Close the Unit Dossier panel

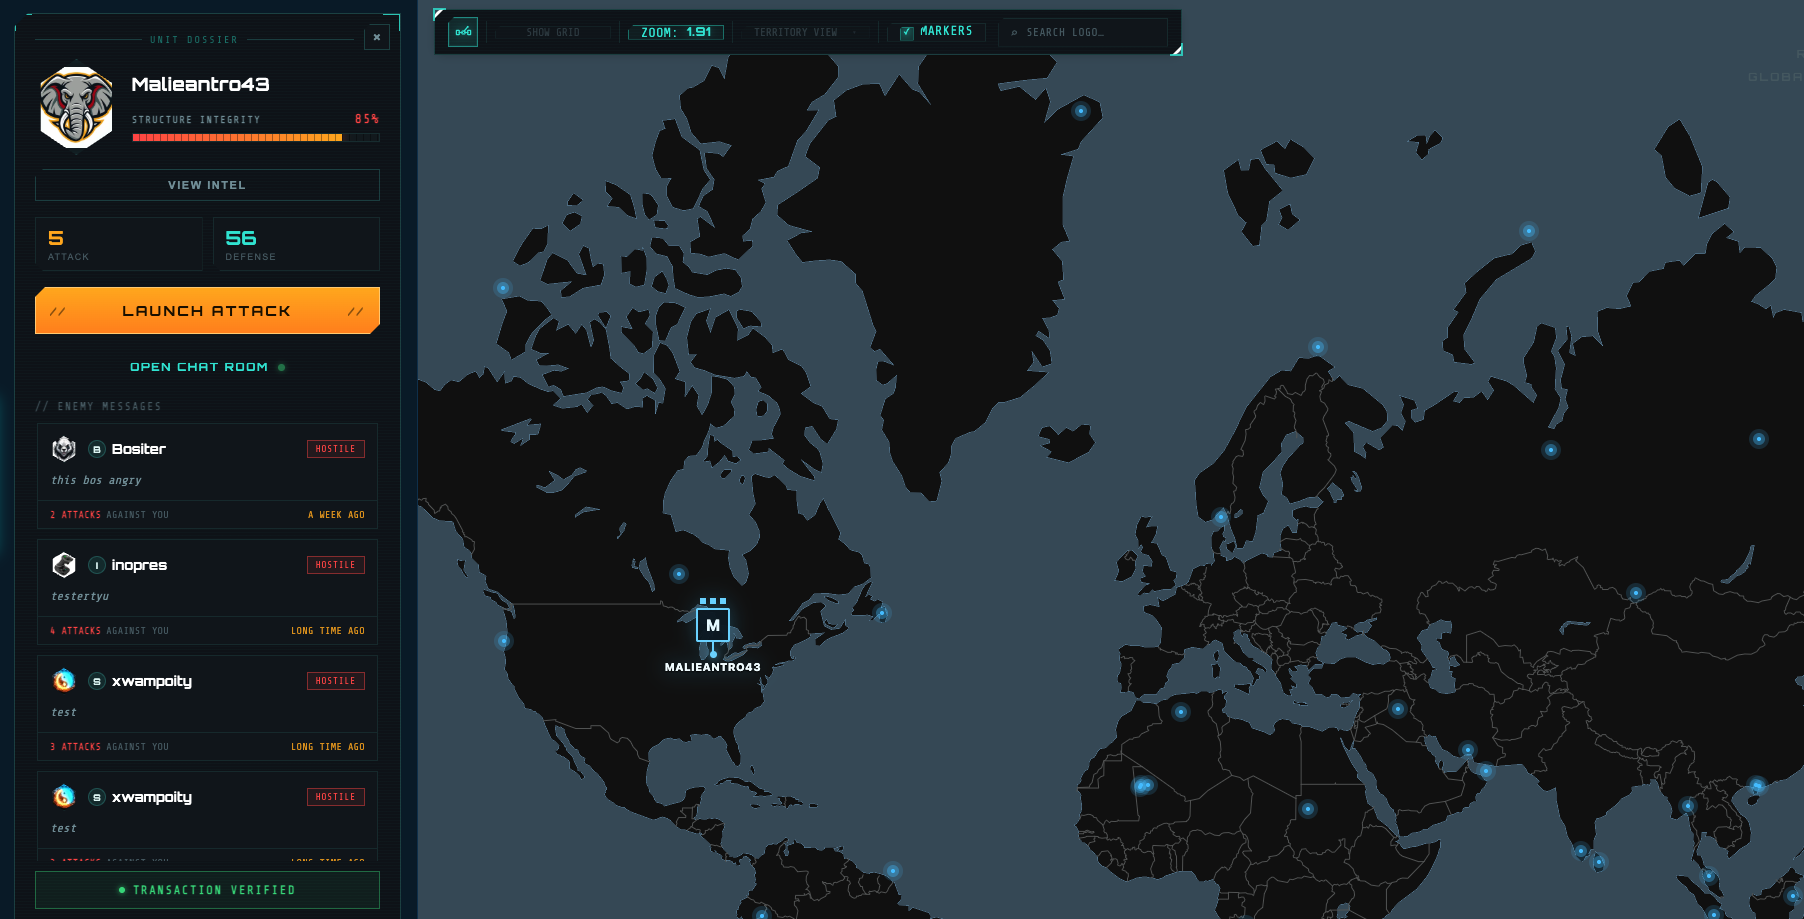click(x=377, y=38)
